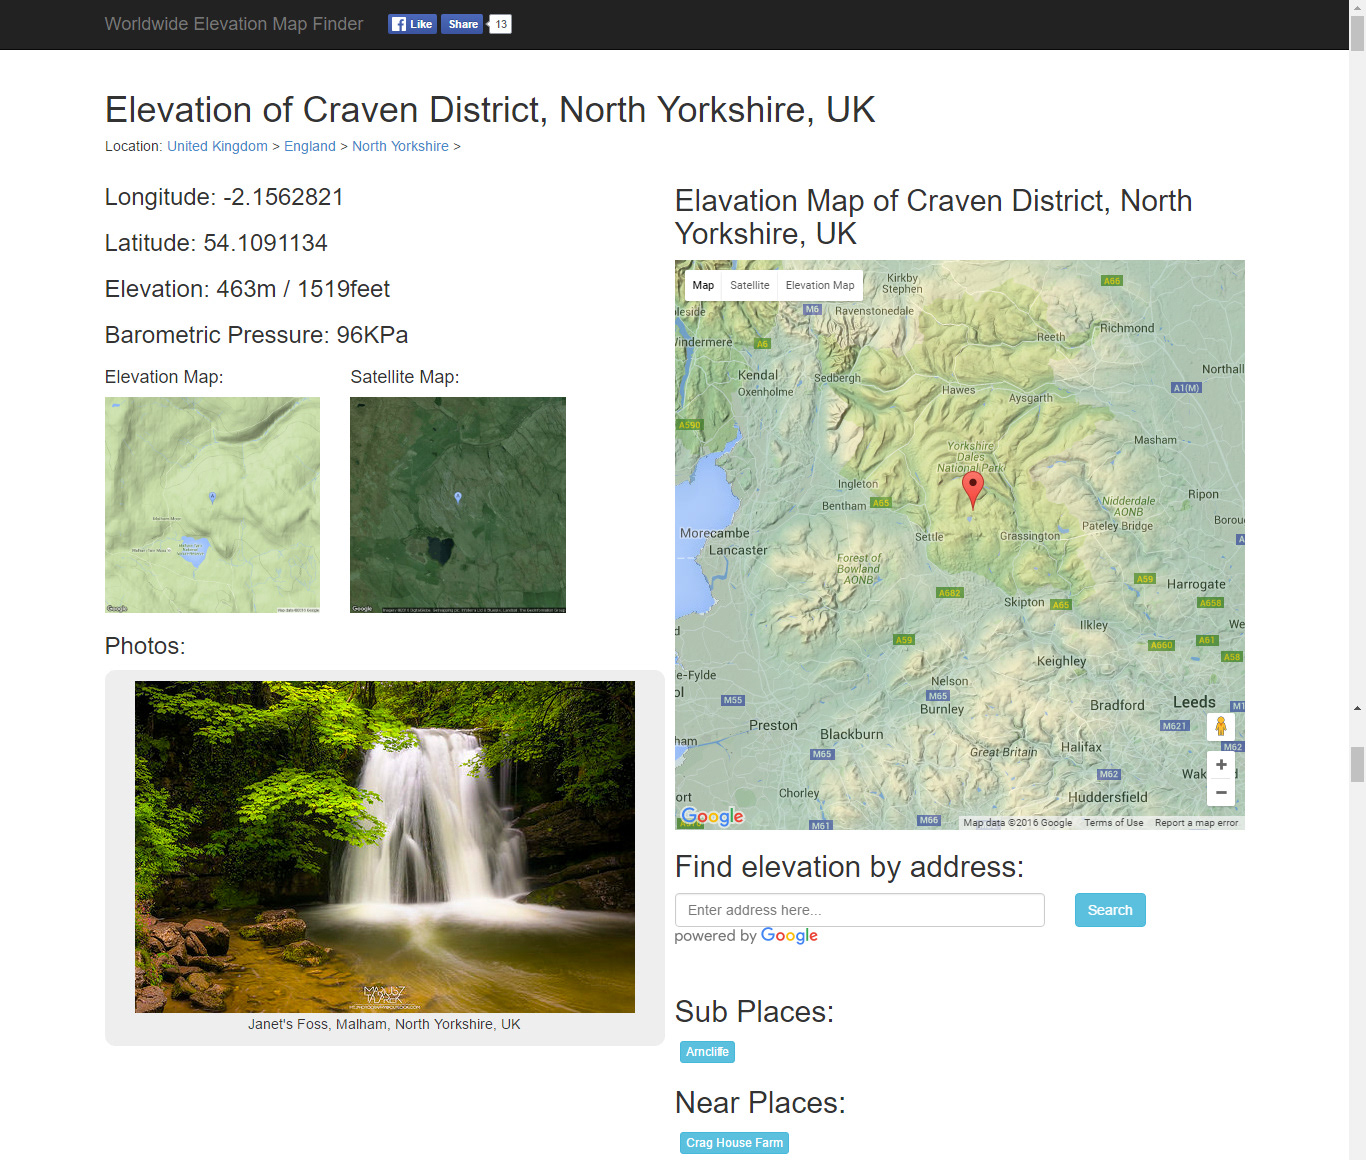The height and width of the screenshot is (1160, 1366).
Task: Open the England breadcrumb link
Action: (x=309, y=146)
